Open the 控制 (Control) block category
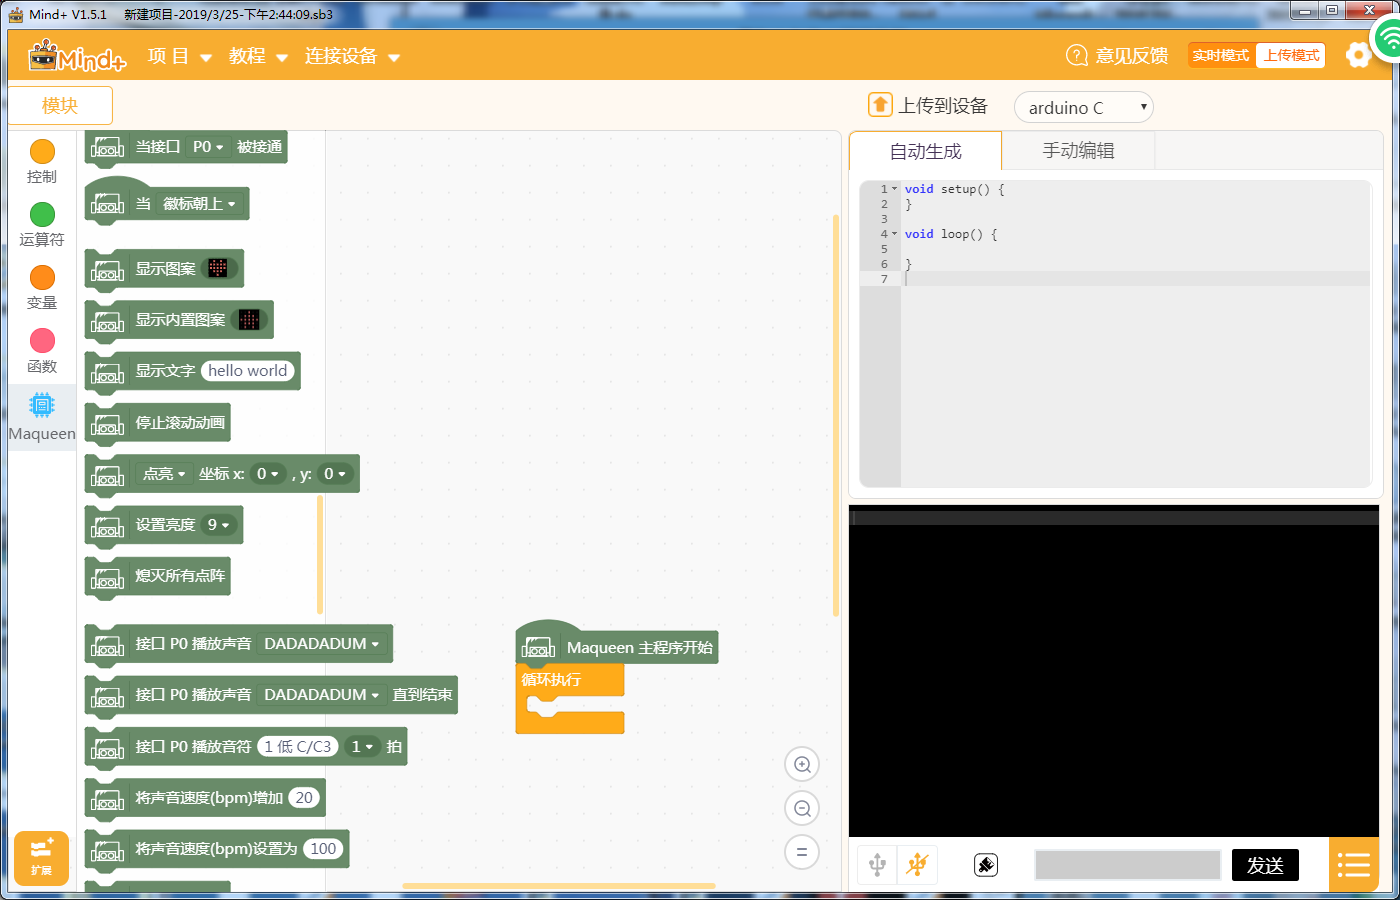1400x900 pixels. (42, 161)
